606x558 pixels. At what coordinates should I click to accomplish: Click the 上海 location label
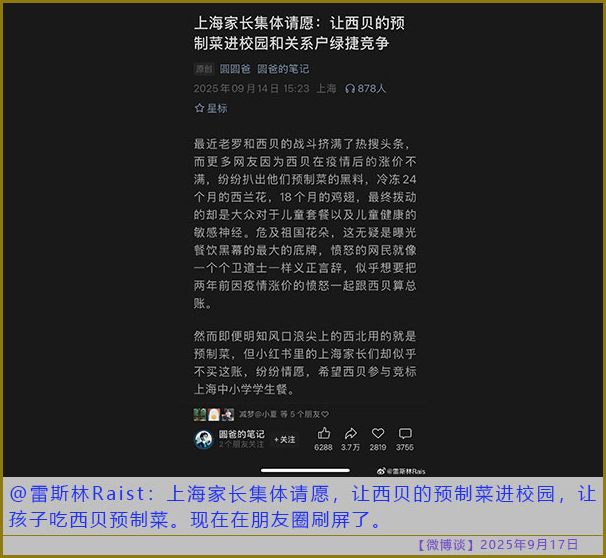[327, 89]
